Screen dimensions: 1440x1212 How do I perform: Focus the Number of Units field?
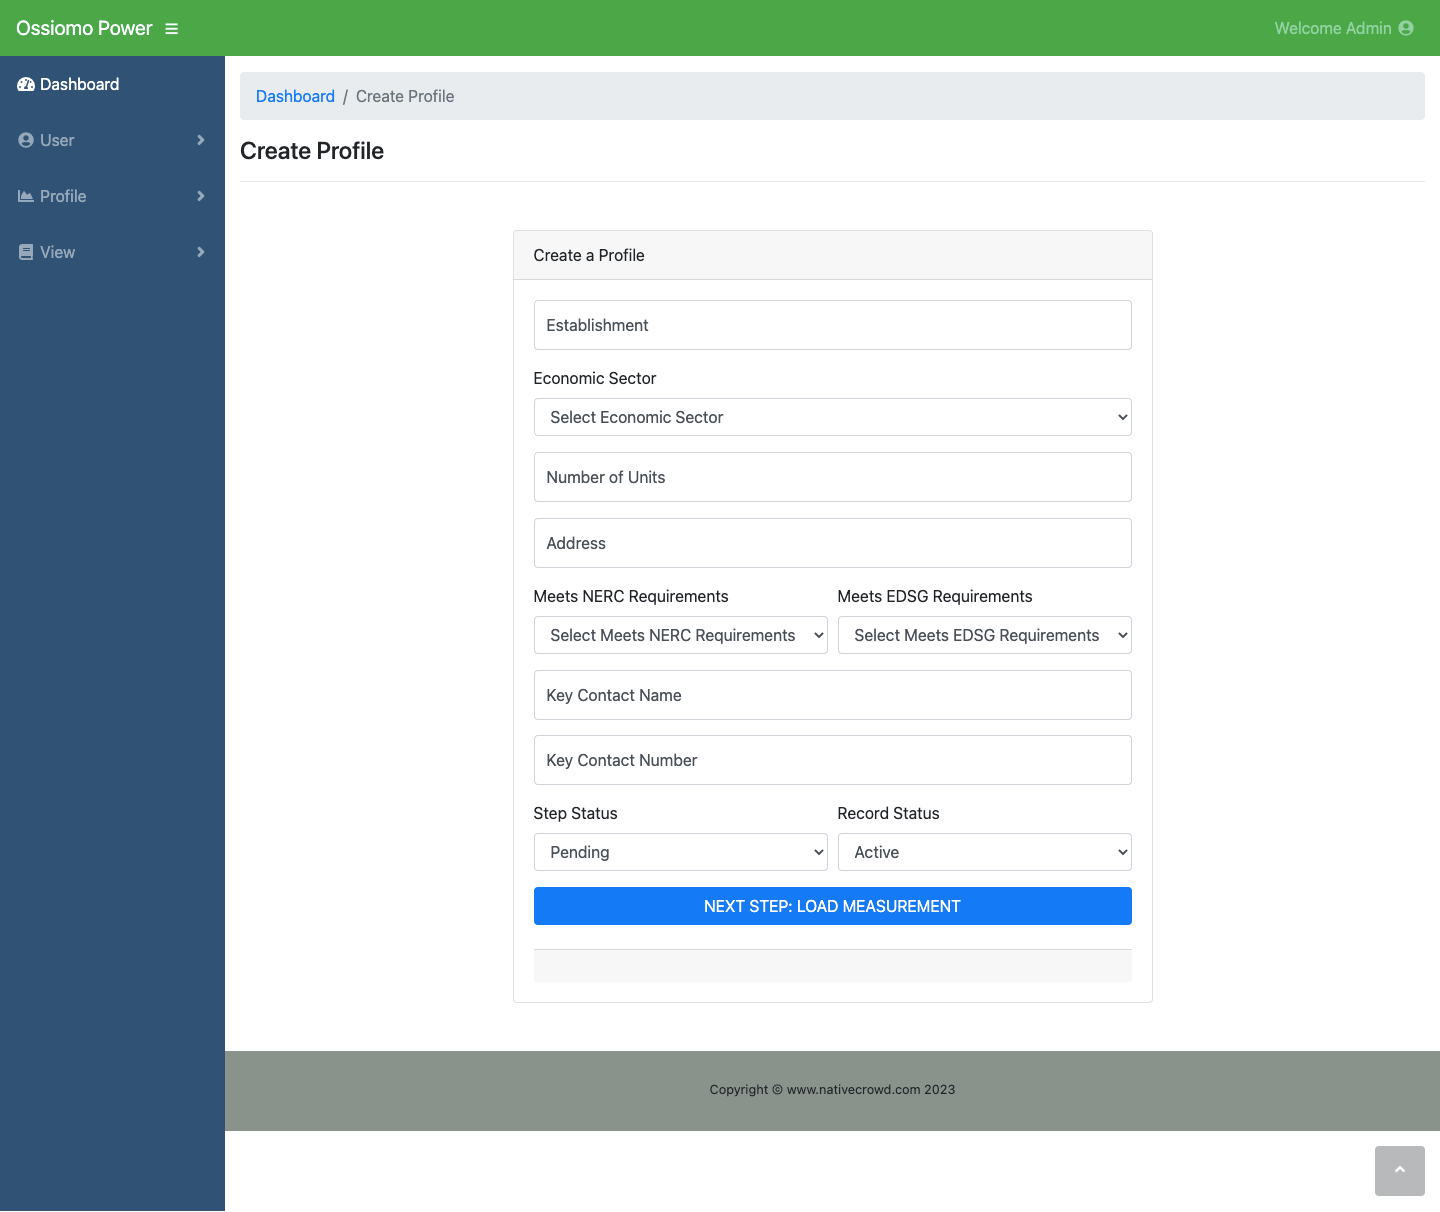pos(833,477)
